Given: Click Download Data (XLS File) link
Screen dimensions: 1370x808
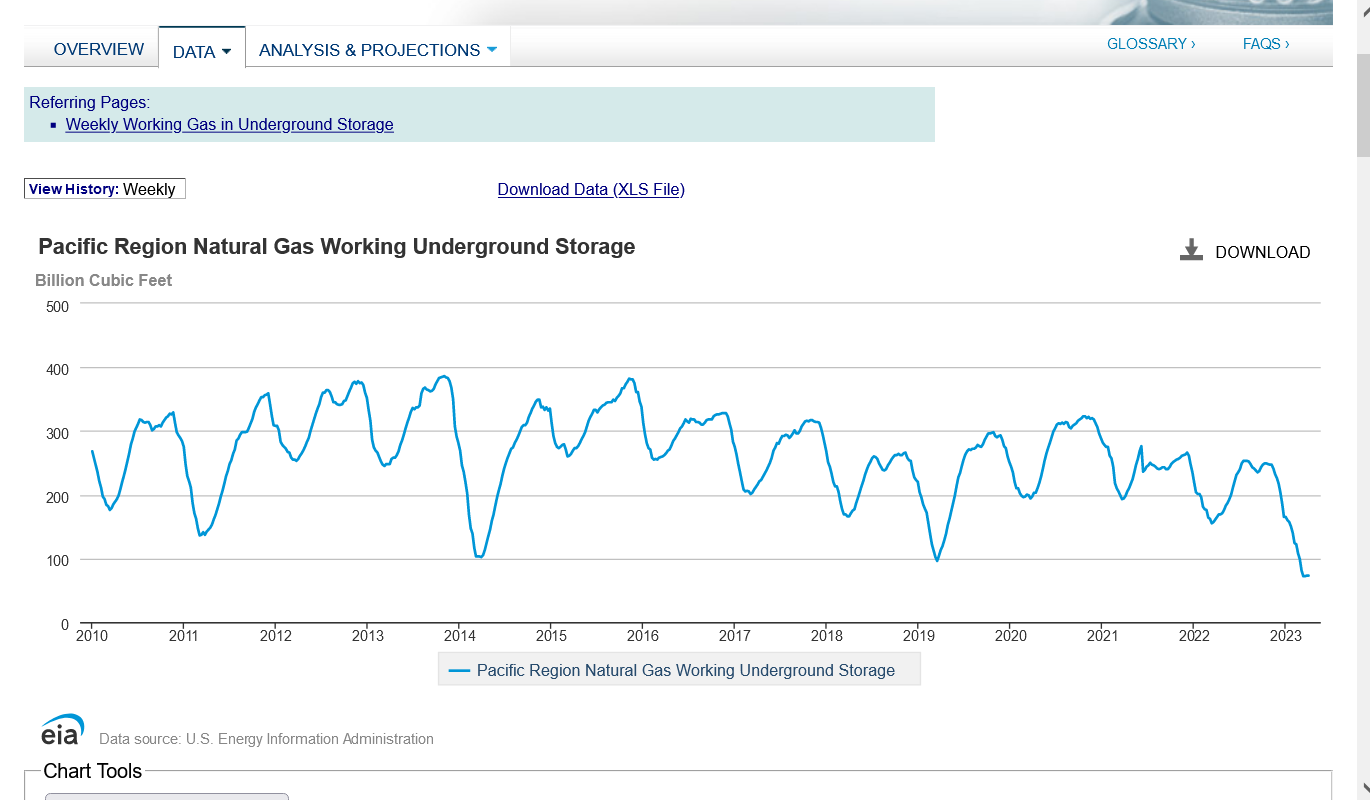Looking at the screenshot, I should [x=590, y=190].
